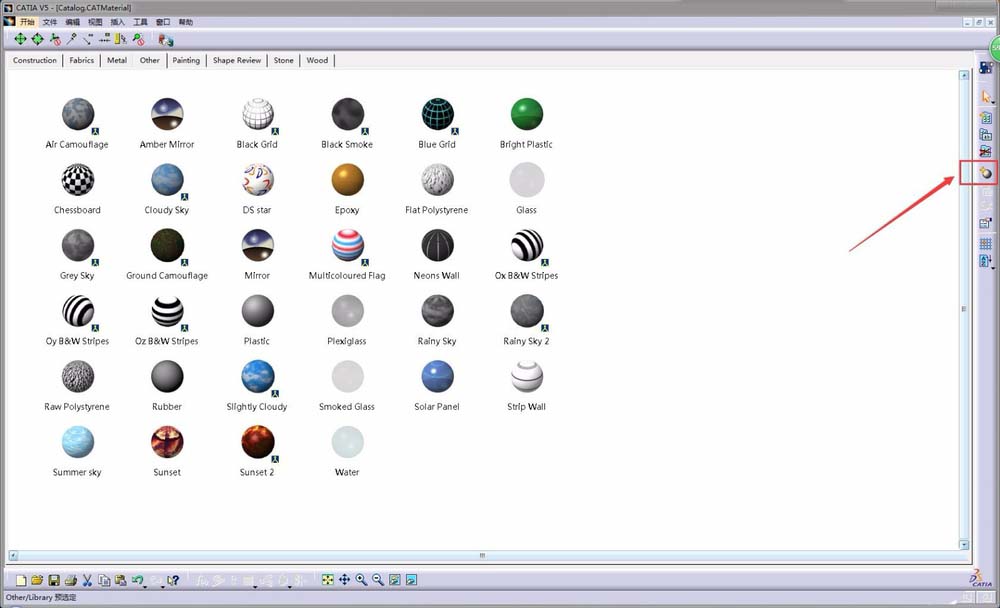Select the Multicoloured Flag material sphere
The height and width of the screenshot is (608, 1000).
coord(348,246)
